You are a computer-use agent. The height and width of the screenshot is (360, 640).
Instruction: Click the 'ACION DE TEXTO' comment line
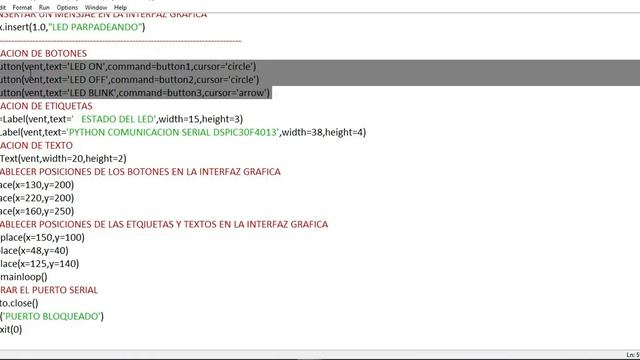click(x=36, y=145)
